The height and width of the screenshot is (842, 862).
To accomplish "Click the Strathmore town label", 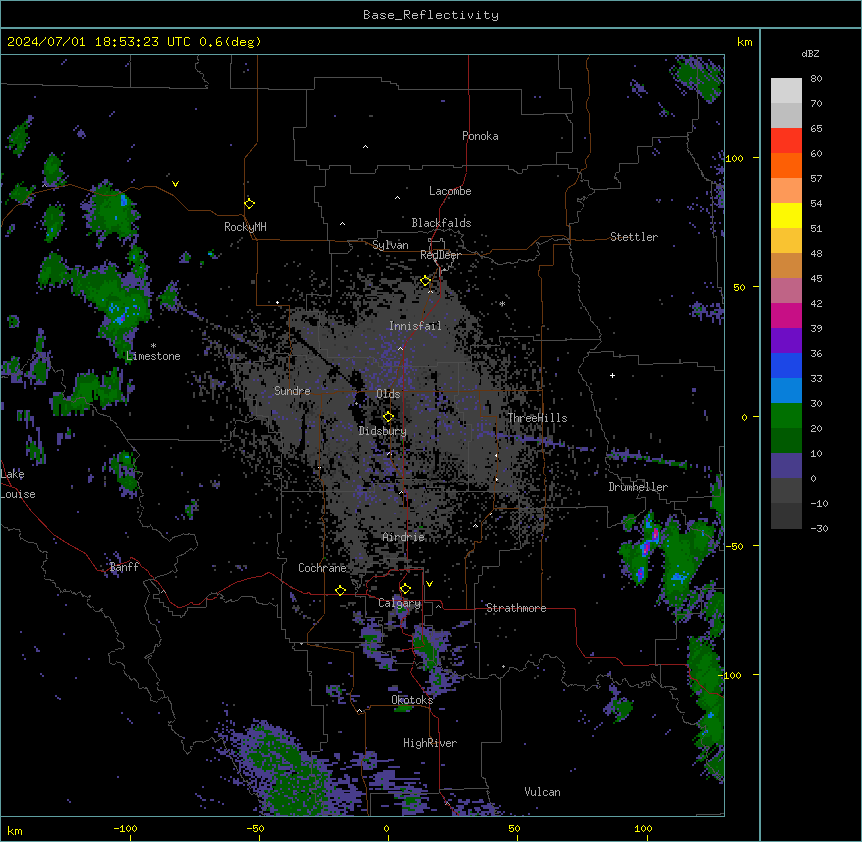I will tap(516, 608).
